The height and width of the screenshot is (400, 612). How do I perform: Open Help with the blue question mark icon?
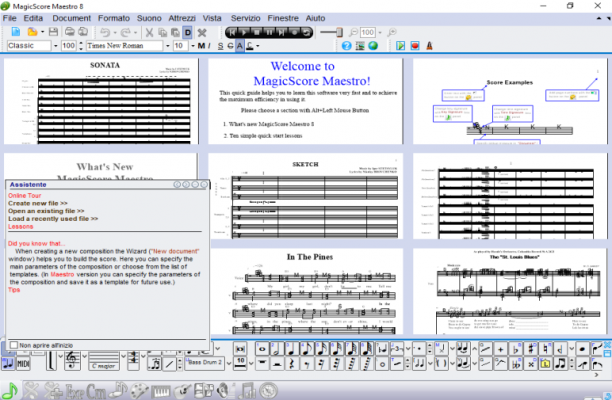pos(347,46)
